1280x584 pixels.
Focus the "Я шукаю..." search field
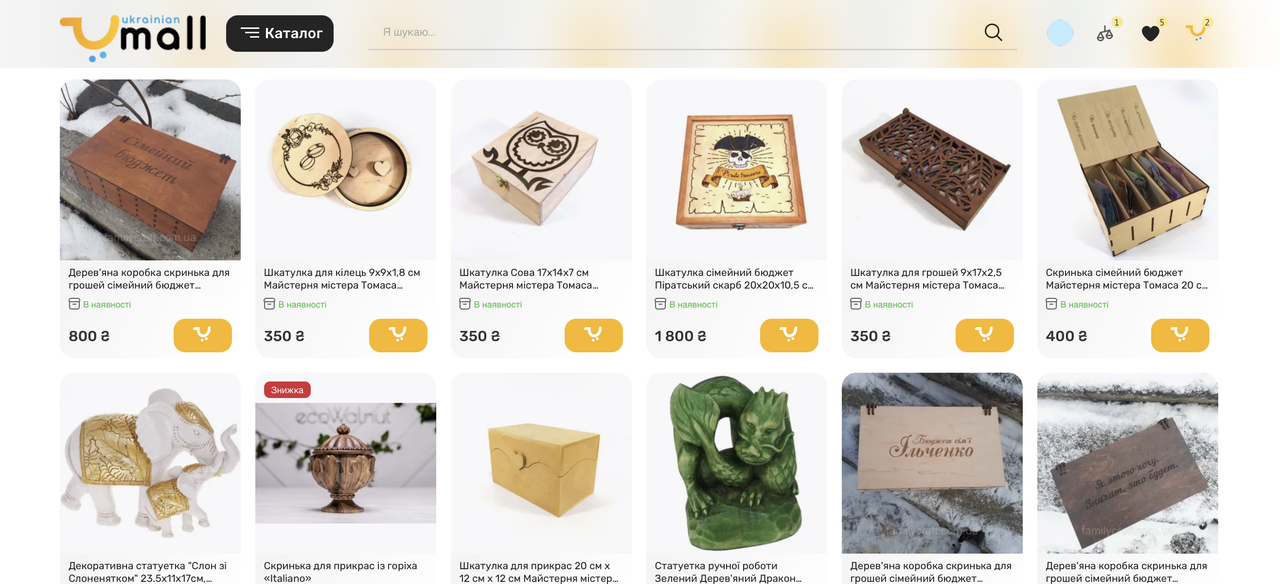pos(675,32)
